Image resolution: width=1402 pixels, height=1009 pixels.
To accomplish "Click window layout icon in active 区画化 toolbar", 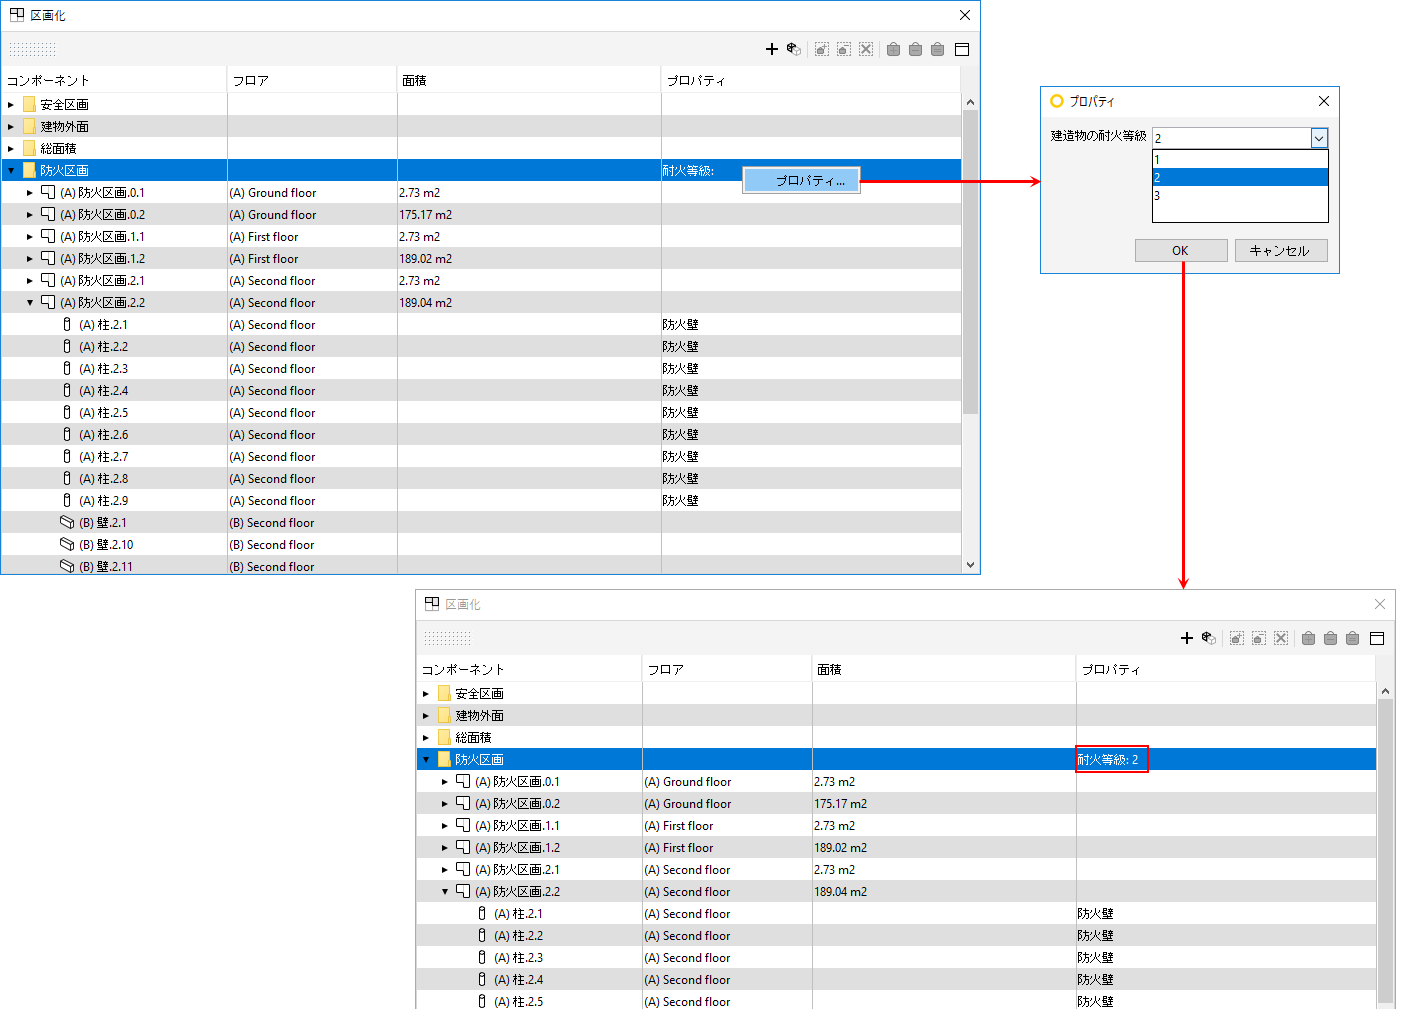I will pos(962,49).
